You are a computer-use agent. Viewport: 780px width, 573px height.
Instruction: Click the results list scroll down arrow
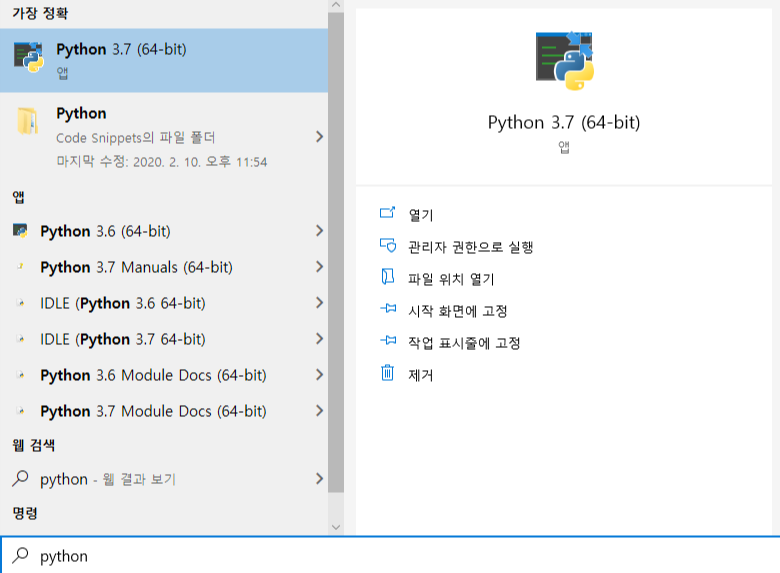[336, 527]
